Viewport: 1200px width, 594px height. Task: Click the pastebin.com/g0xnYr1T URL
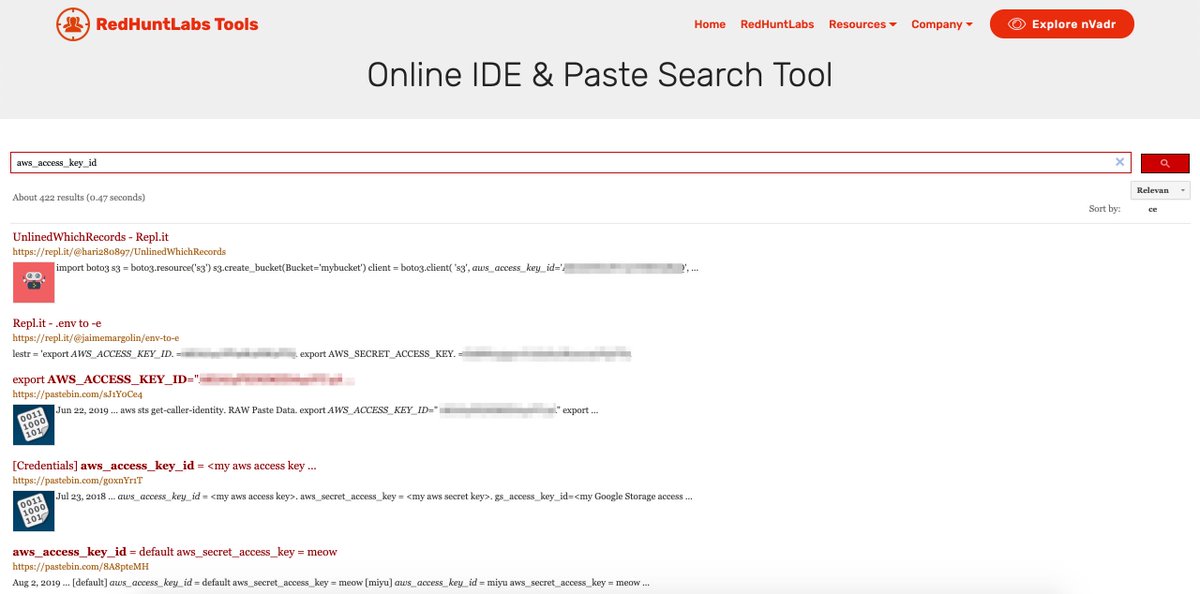pyautogui.click(x=78, y=481)
